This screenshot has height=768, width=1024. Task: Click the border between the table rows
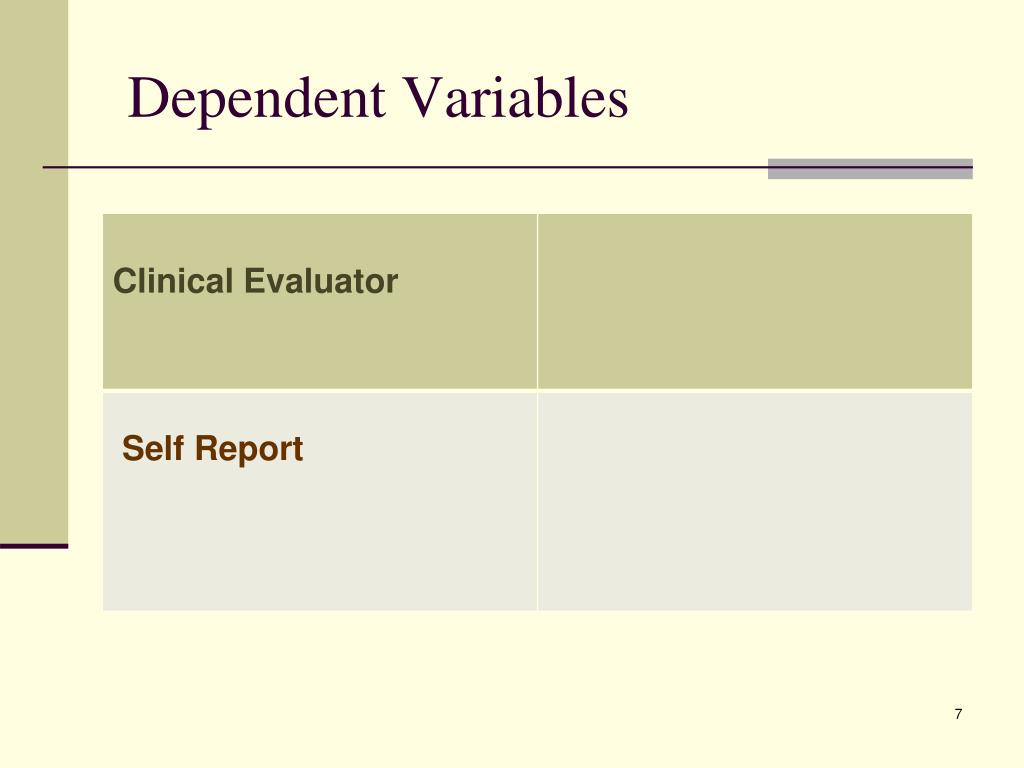click(537, 391)
